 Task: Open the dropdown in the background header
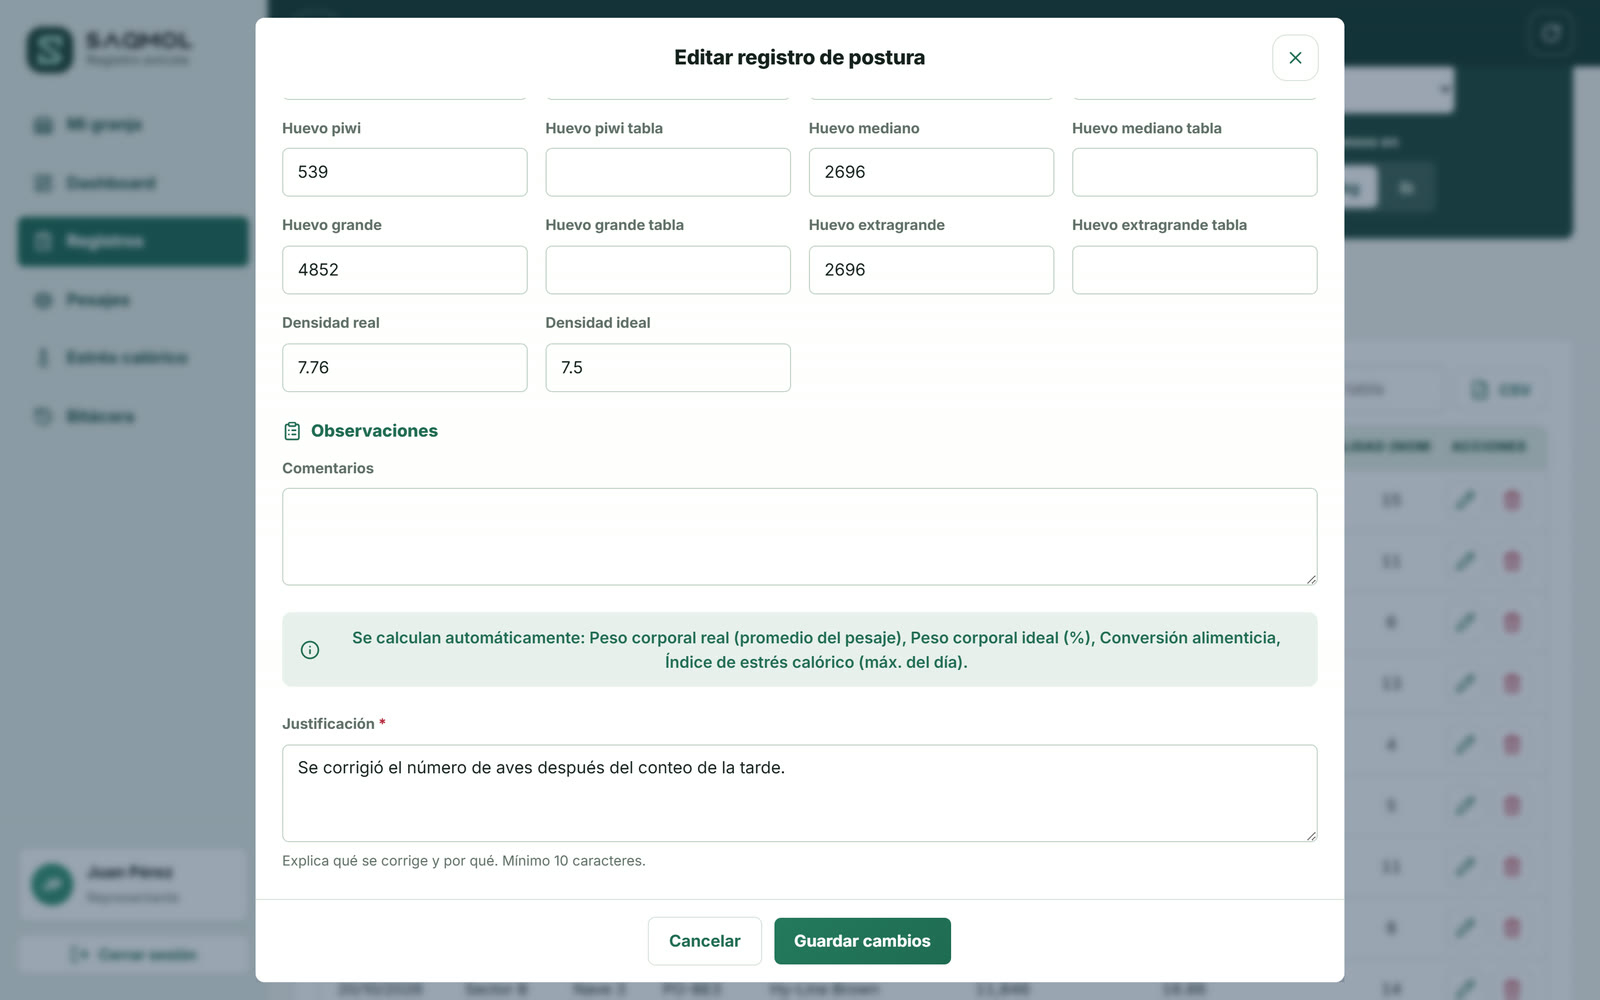[x=1398, y=90]
